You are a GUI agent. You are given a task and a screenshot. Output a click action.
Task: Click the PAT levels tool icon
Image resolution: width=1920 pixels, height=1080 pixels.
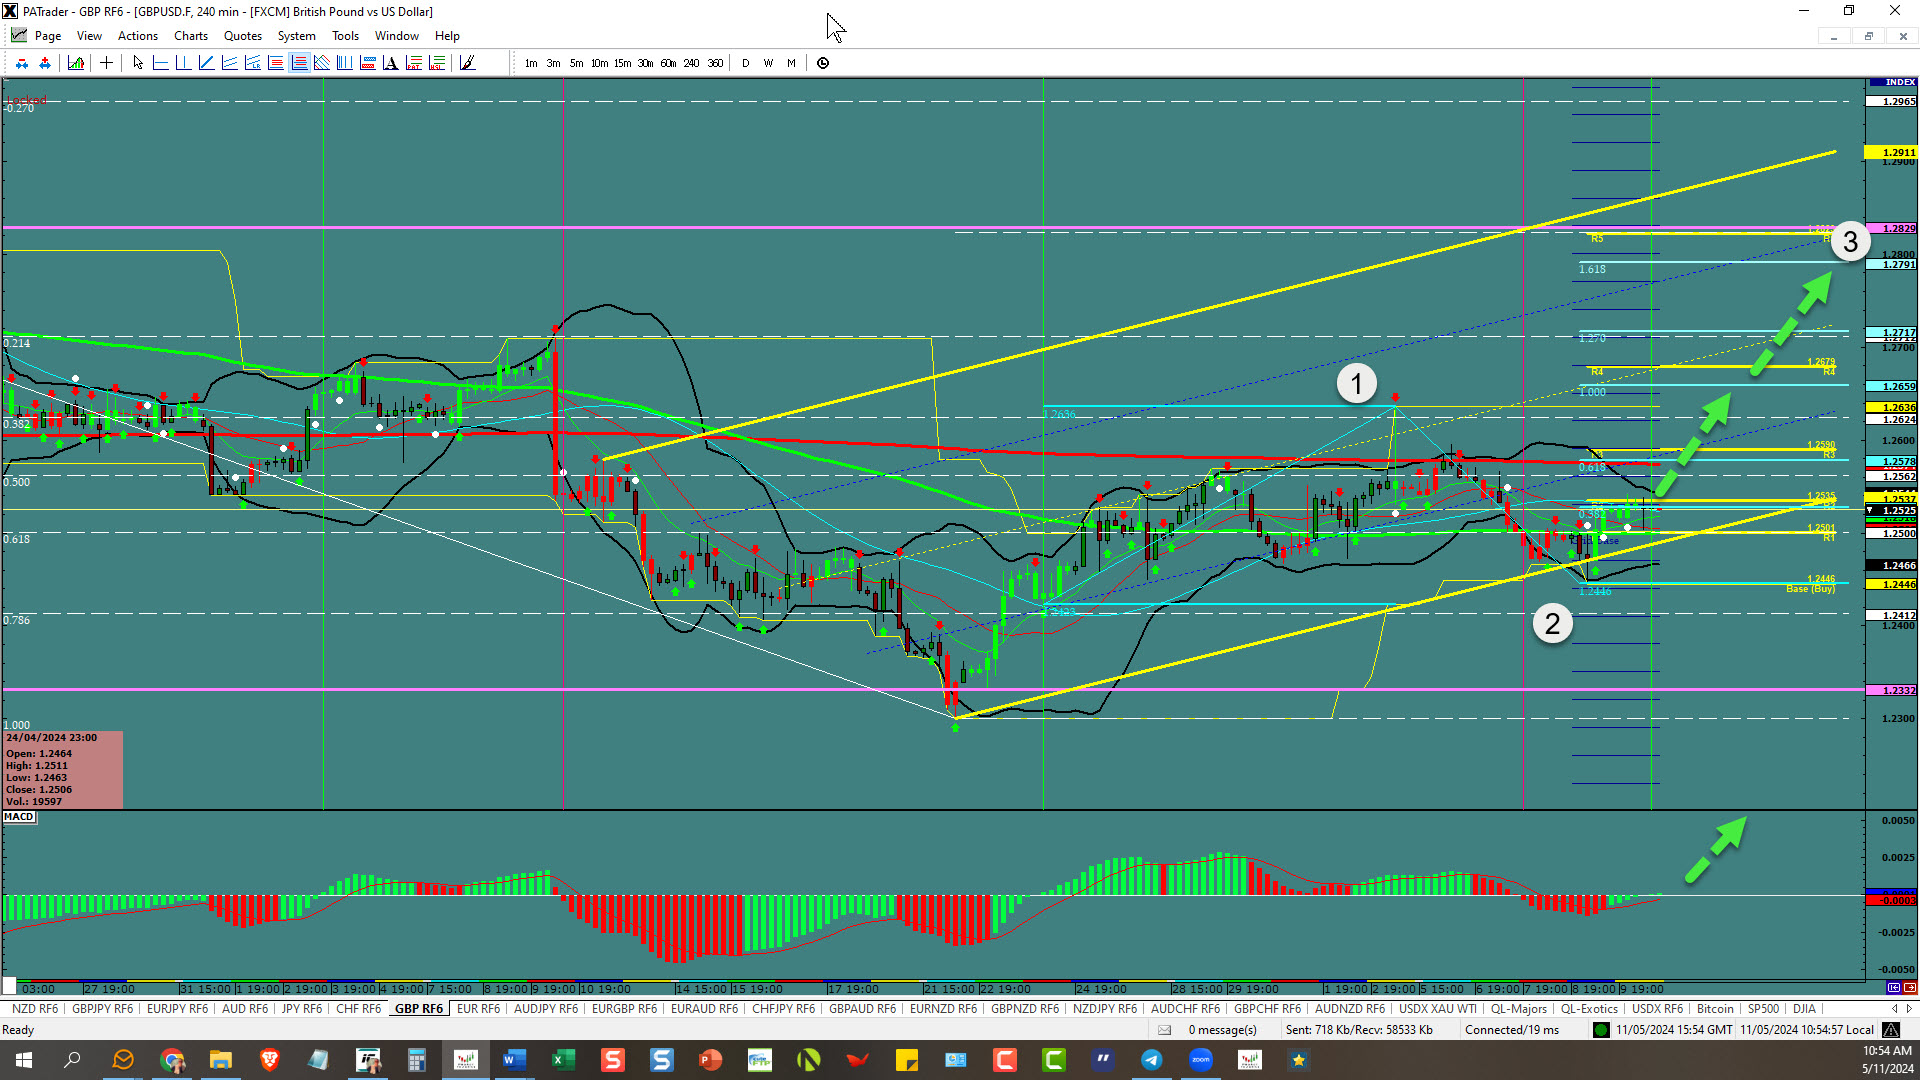coord(414,63)
